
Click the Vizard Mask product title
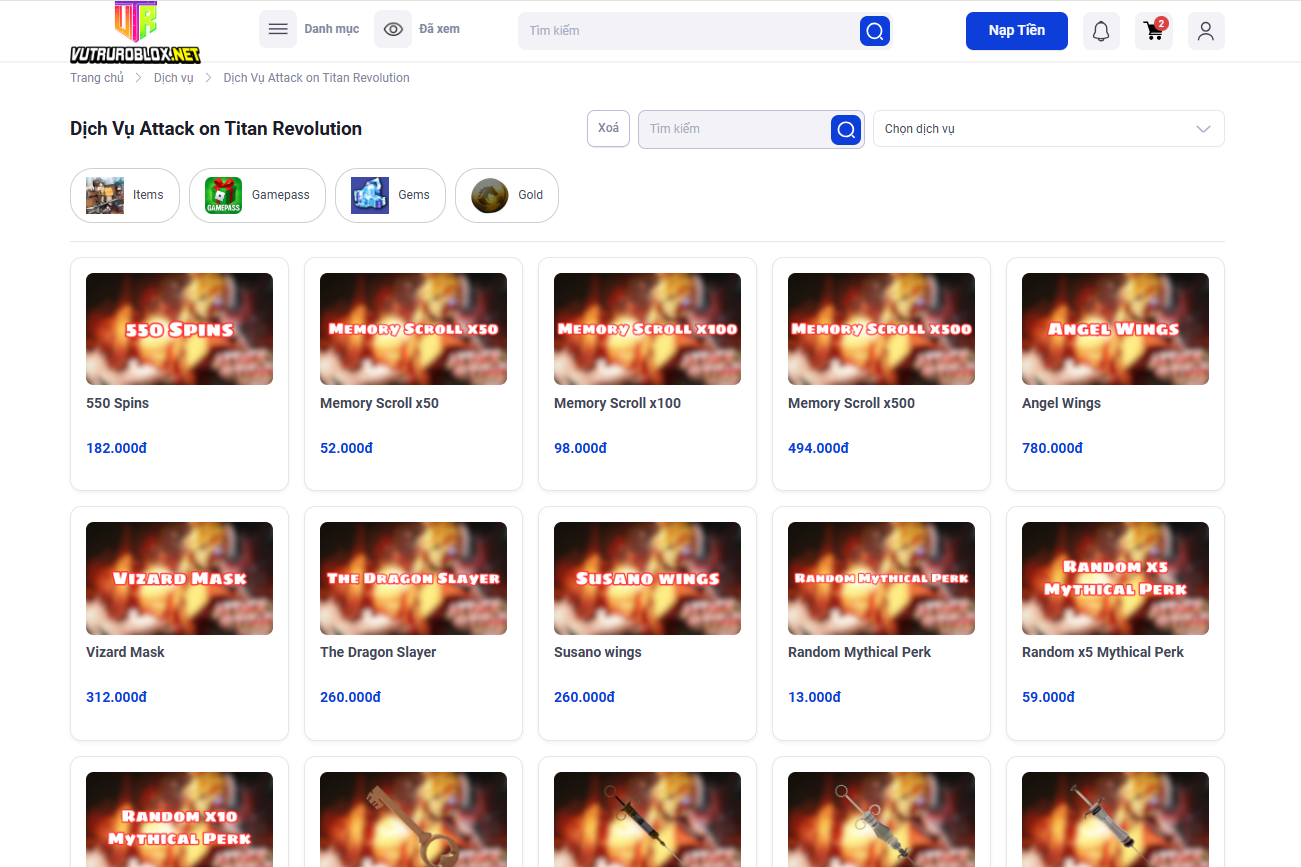(x=125, y=652)
